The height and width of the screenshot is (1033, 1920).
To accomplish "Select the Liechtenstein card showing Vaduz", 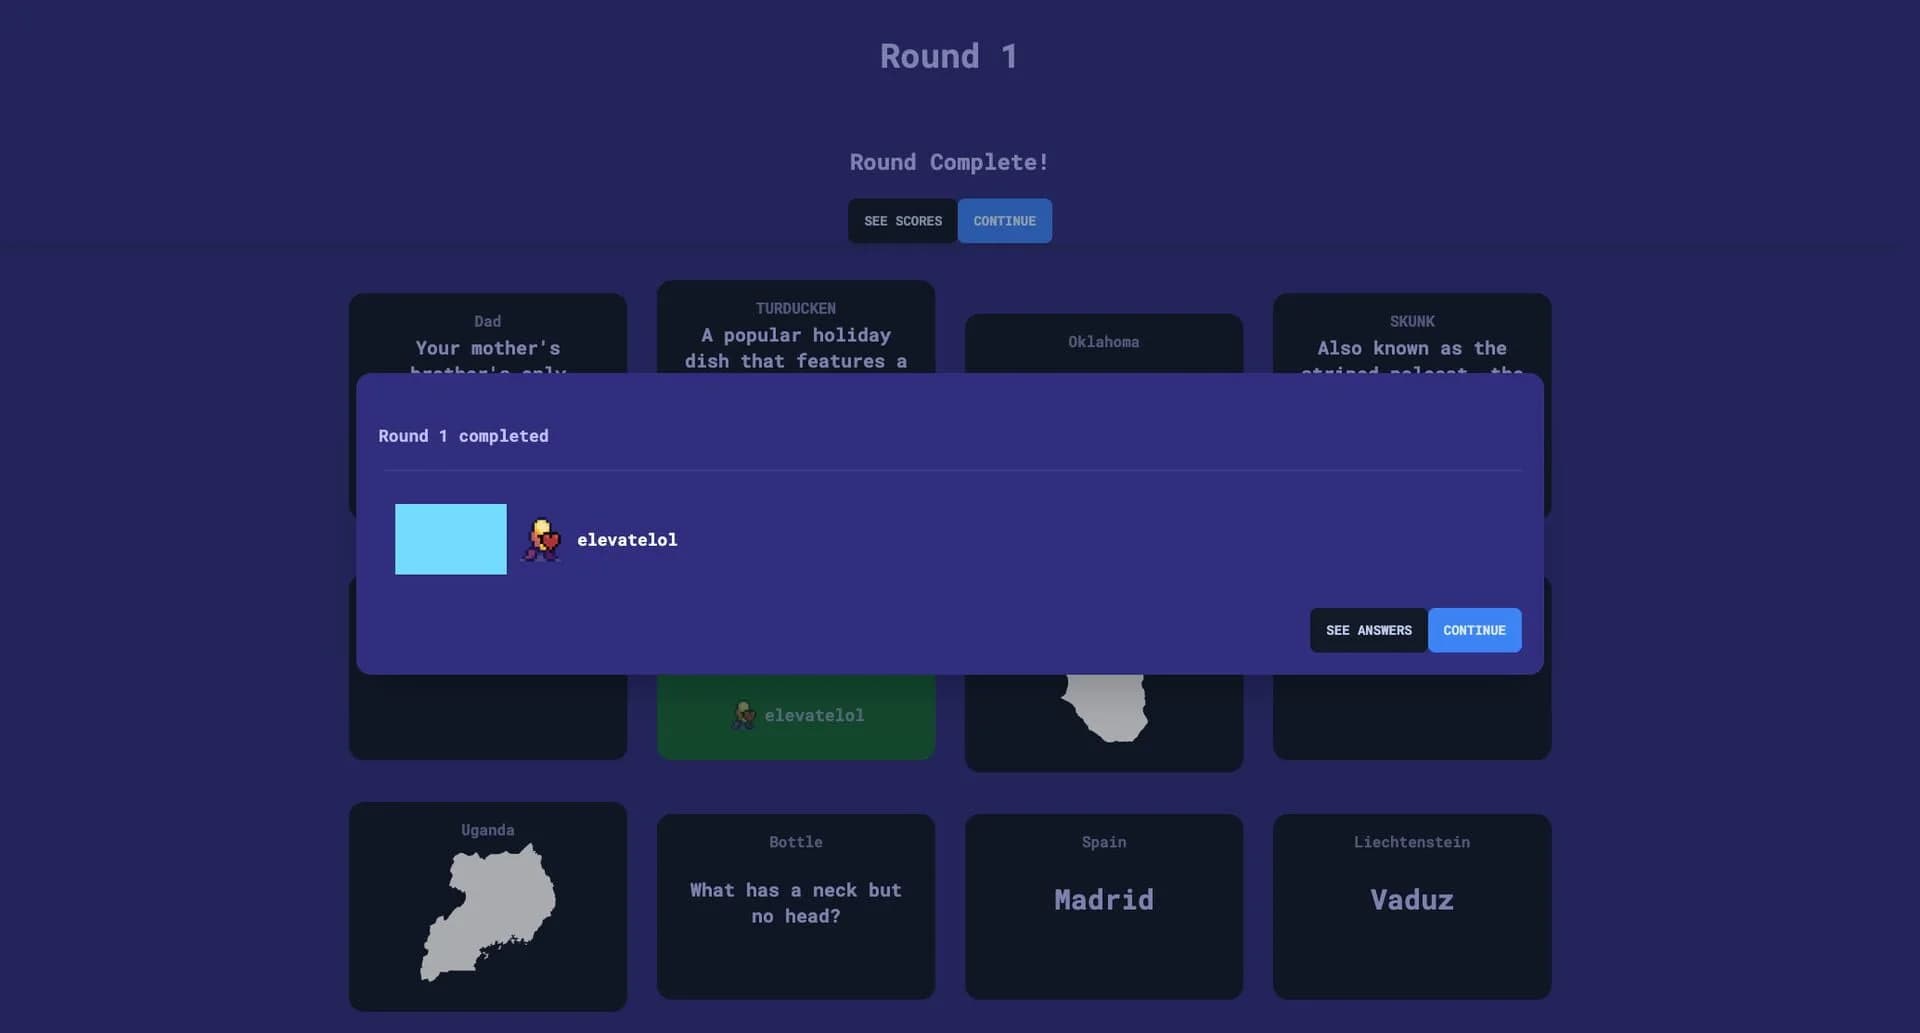I will (x=1411, y=900).
